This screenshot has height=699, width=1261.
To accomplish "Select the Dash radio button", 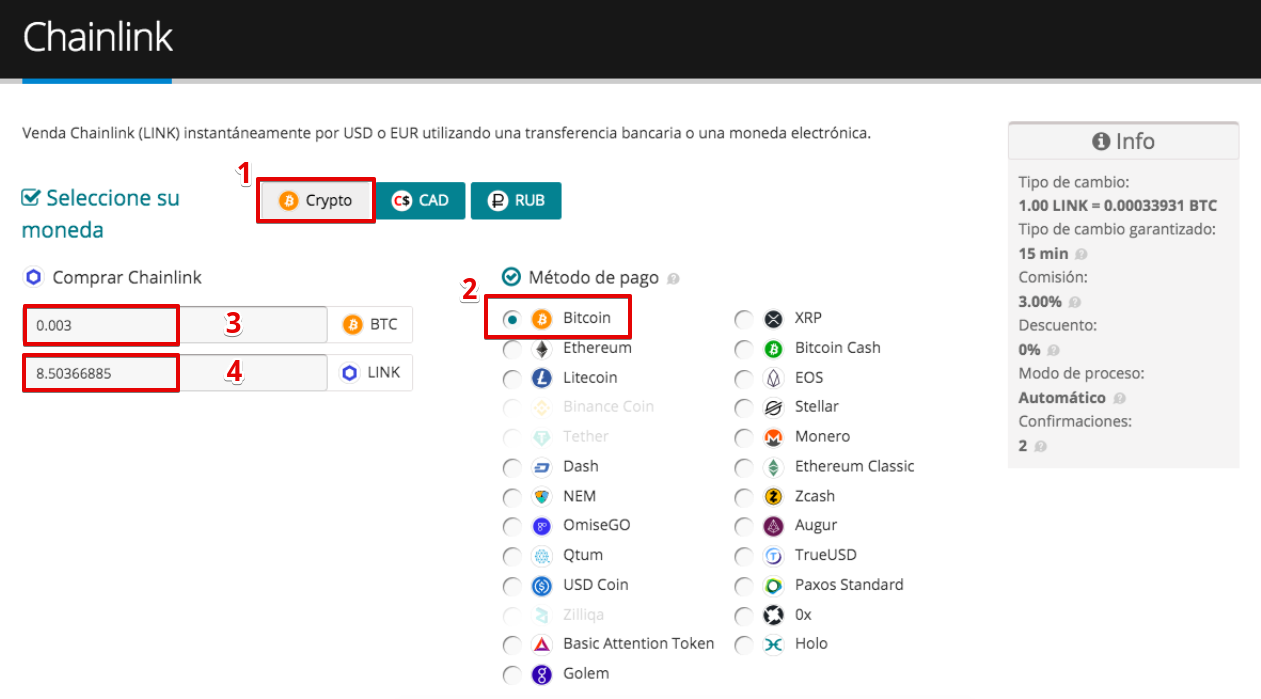I will click(512, 467).
